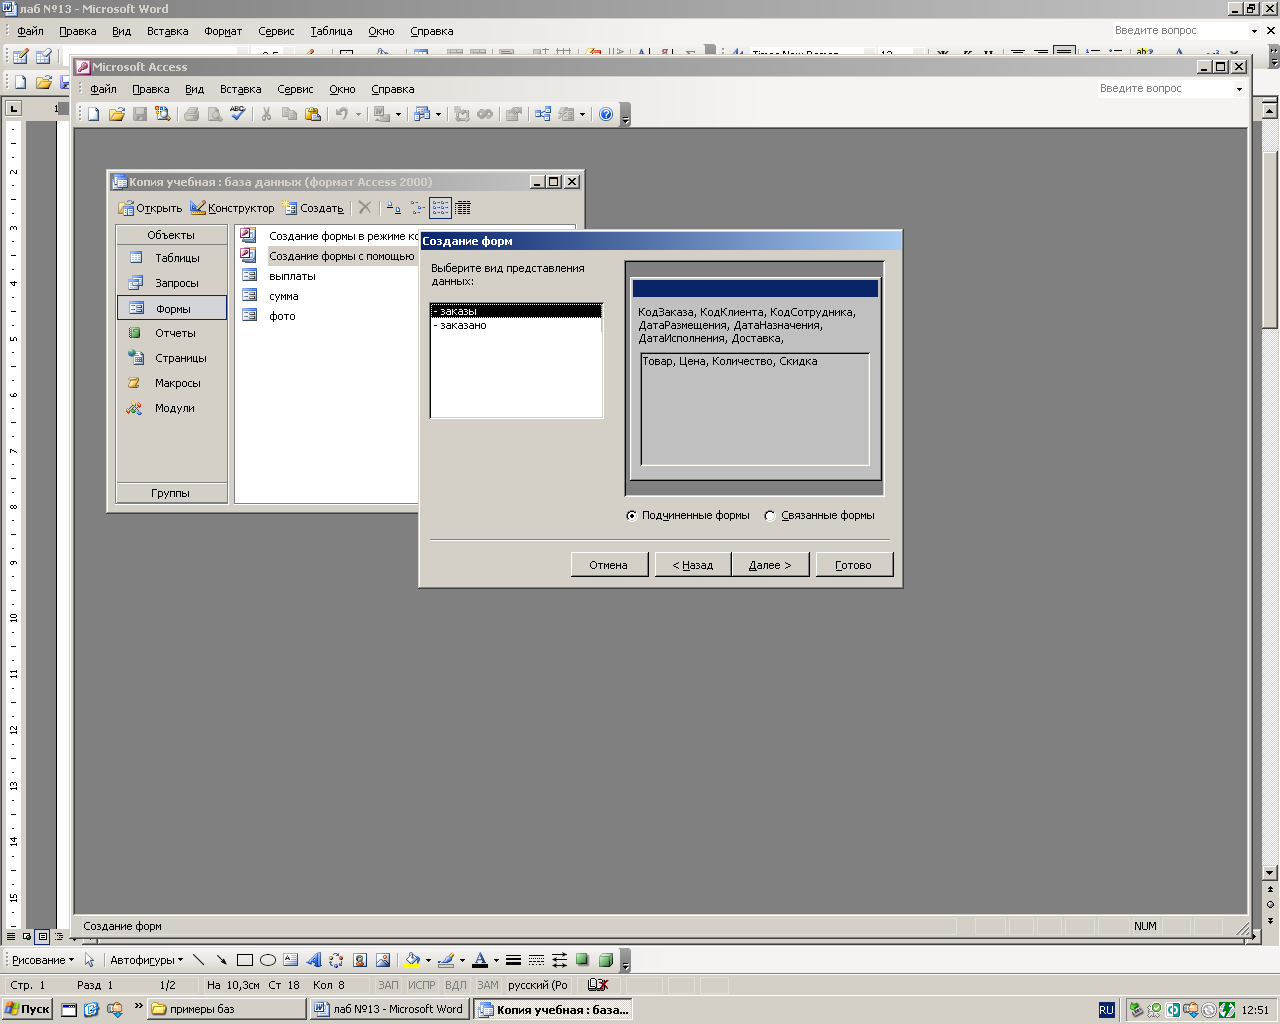
Task: Open Сервис menu in Access window
Action: coord(295,89)
